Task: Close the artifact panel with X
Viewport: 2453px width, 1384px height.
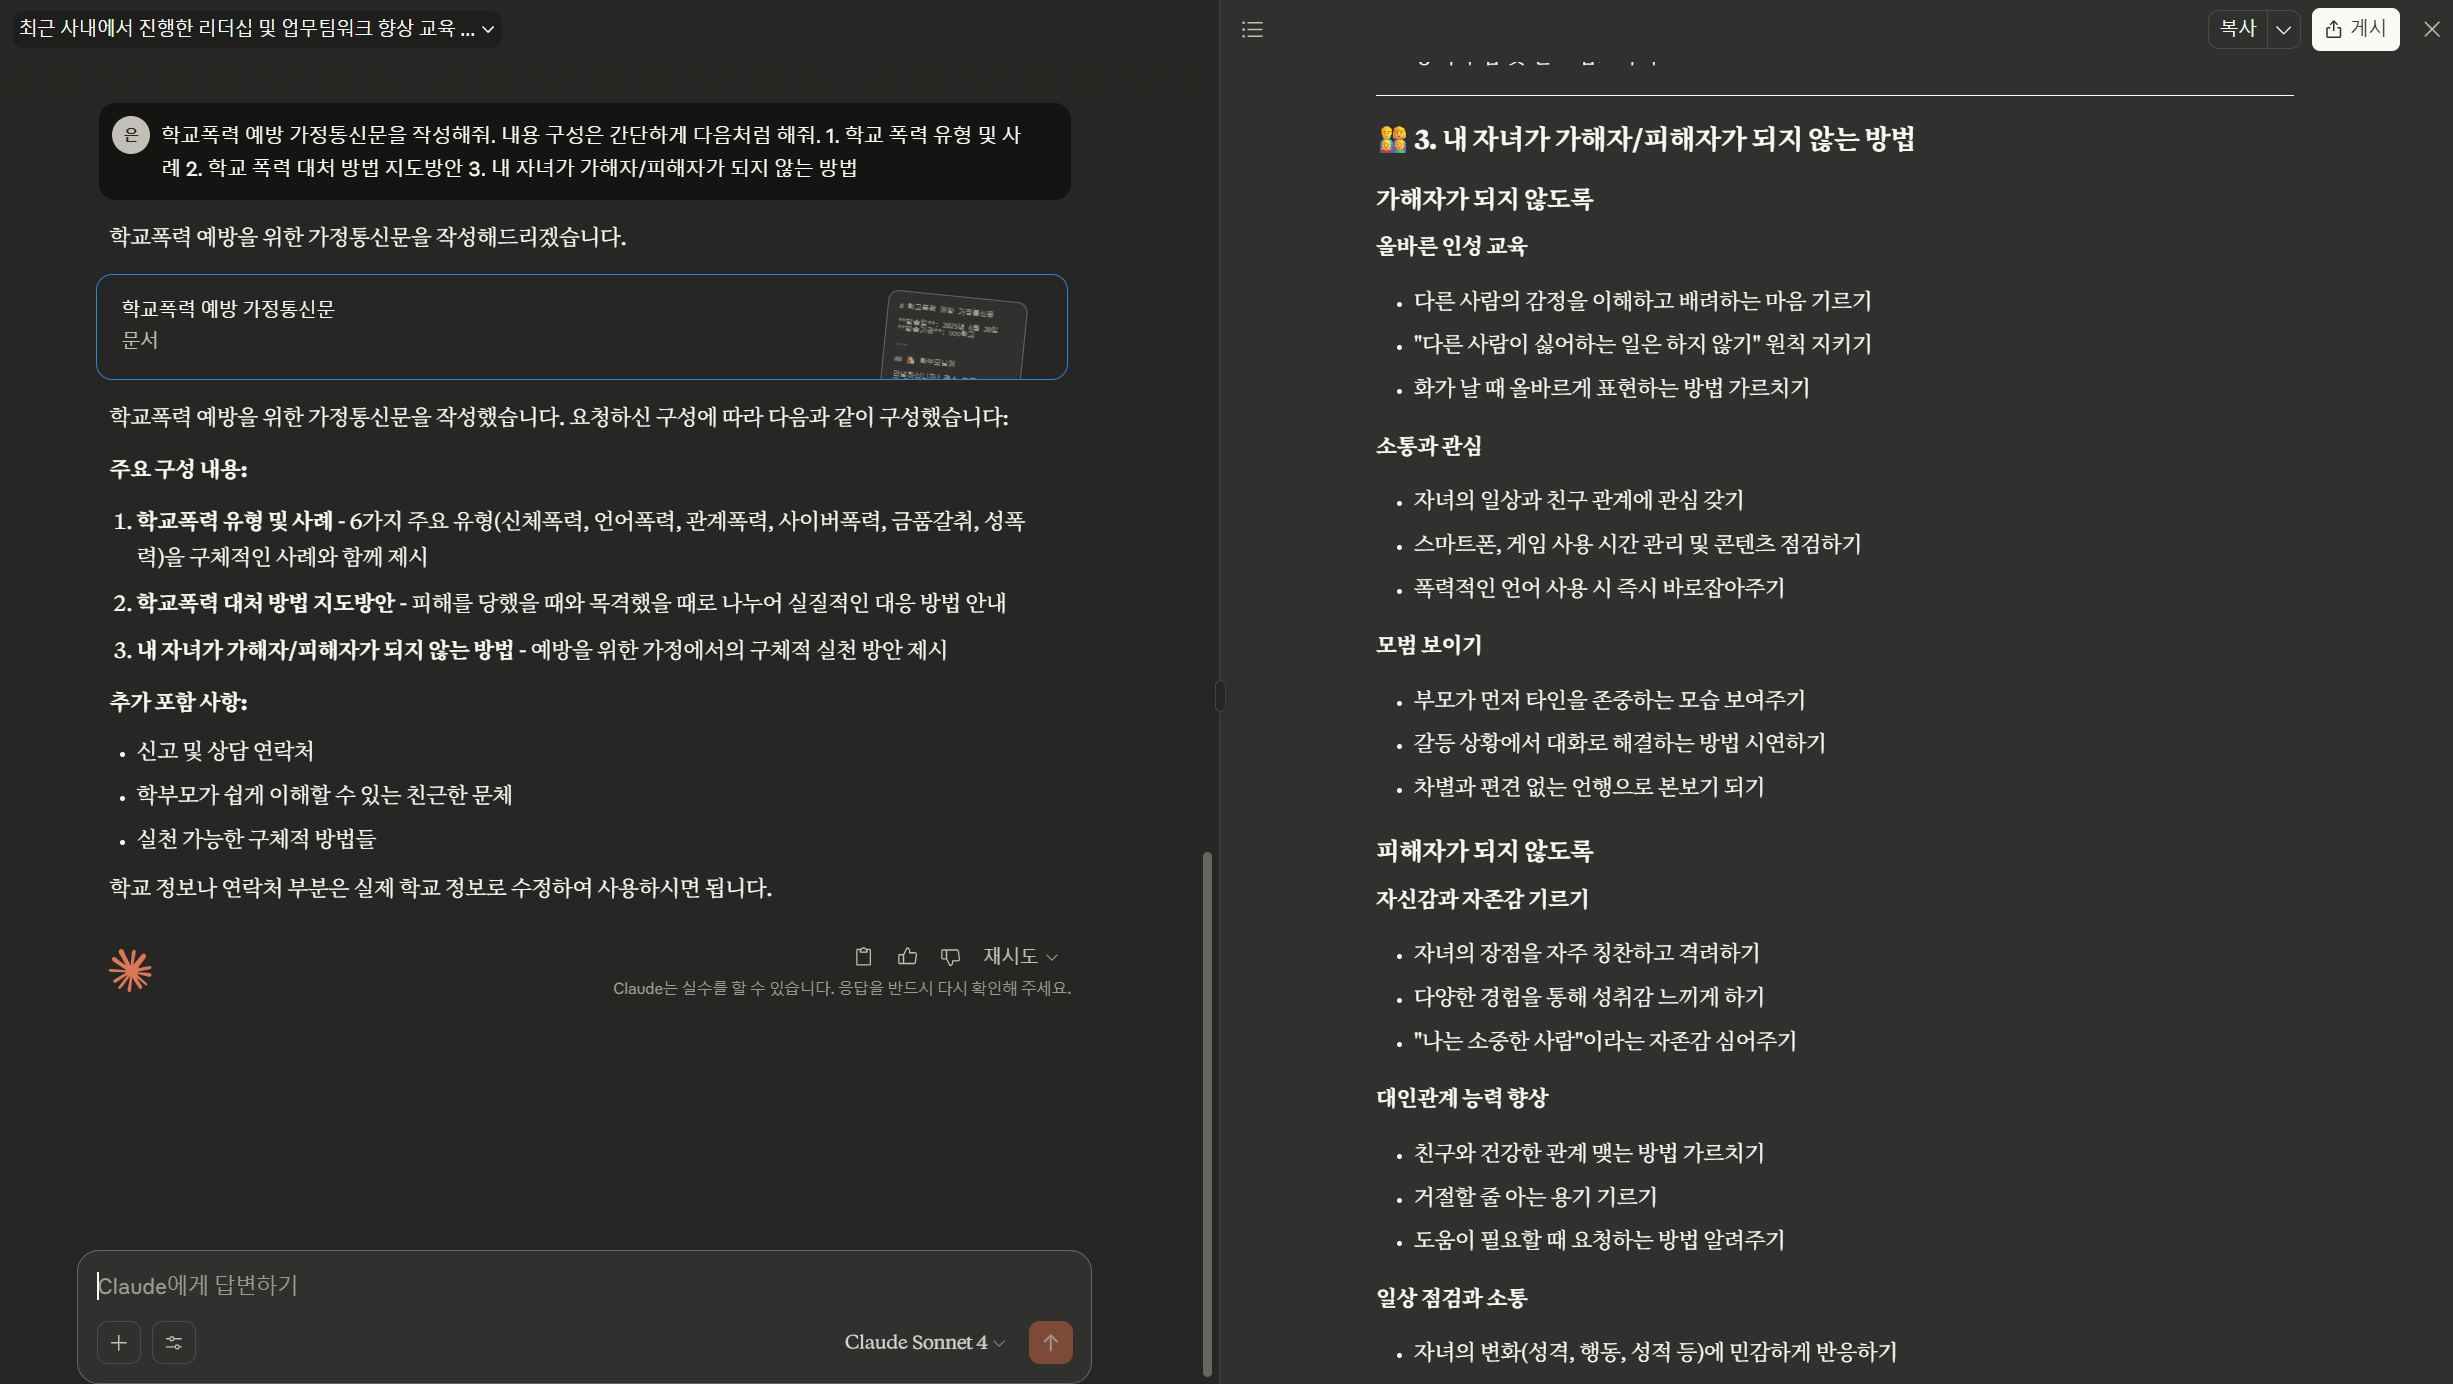Action: (2431, 29)
